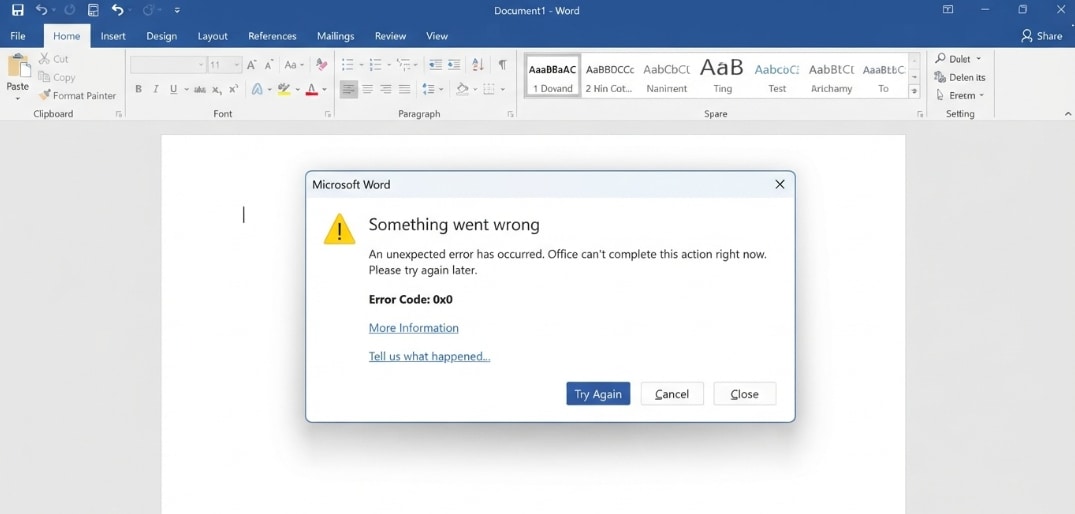Switch to the Design tab
Viewport: 1075px width, 514px height.
[x=162, y=36]
